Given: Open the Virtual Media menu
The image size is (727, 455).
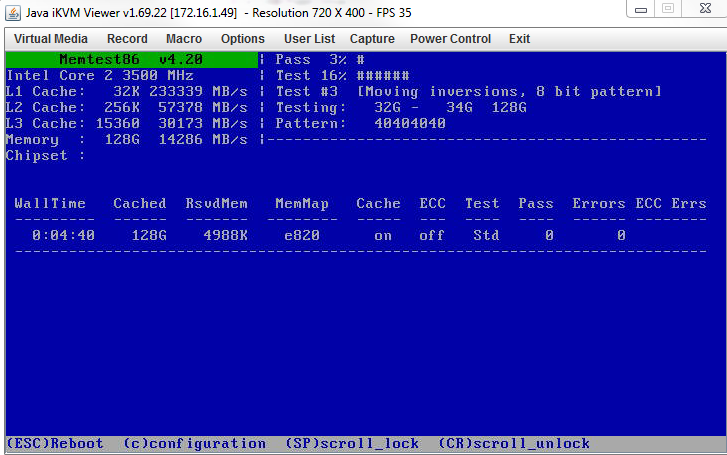Looking at the screenshot, I should (x=51, y=39).
